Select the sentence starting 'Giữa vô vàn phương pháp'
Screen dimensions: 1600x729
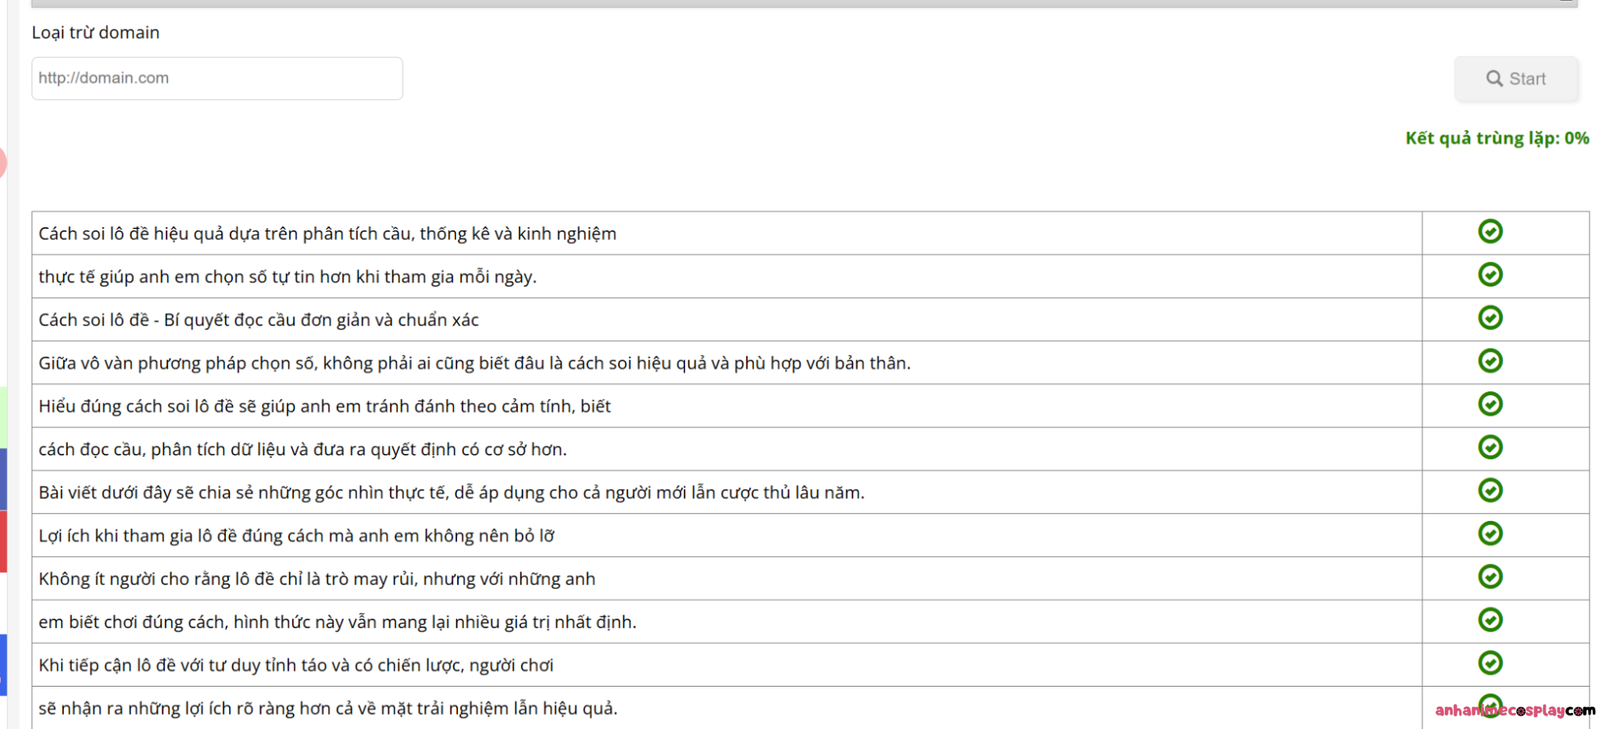click(474, 363)
